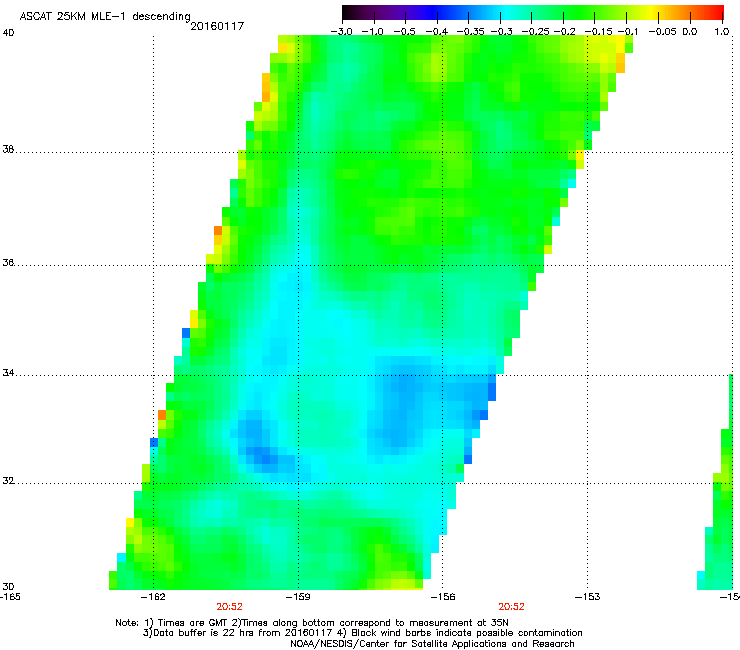Click the color bar label -0.05
The height and width of the screenshot is (650, 740).
pyautogui.click(x=662, y=32)
